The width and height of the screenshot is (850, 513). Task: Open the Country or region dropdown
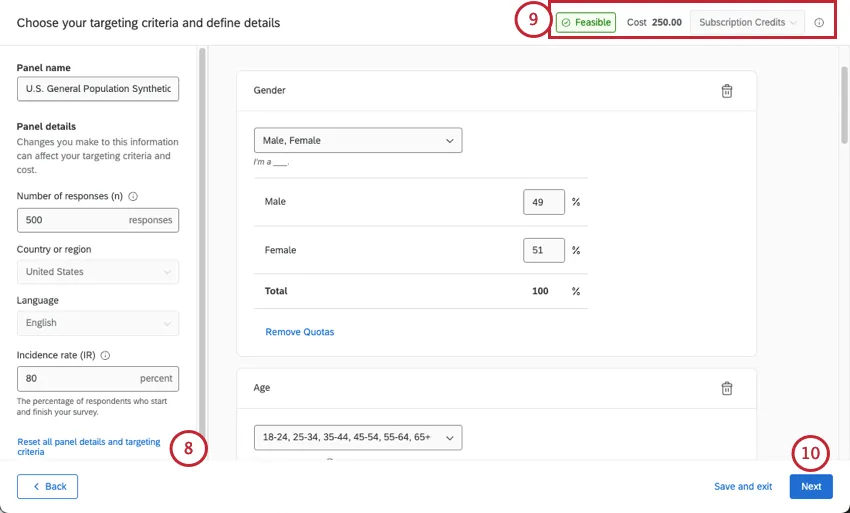98,272
